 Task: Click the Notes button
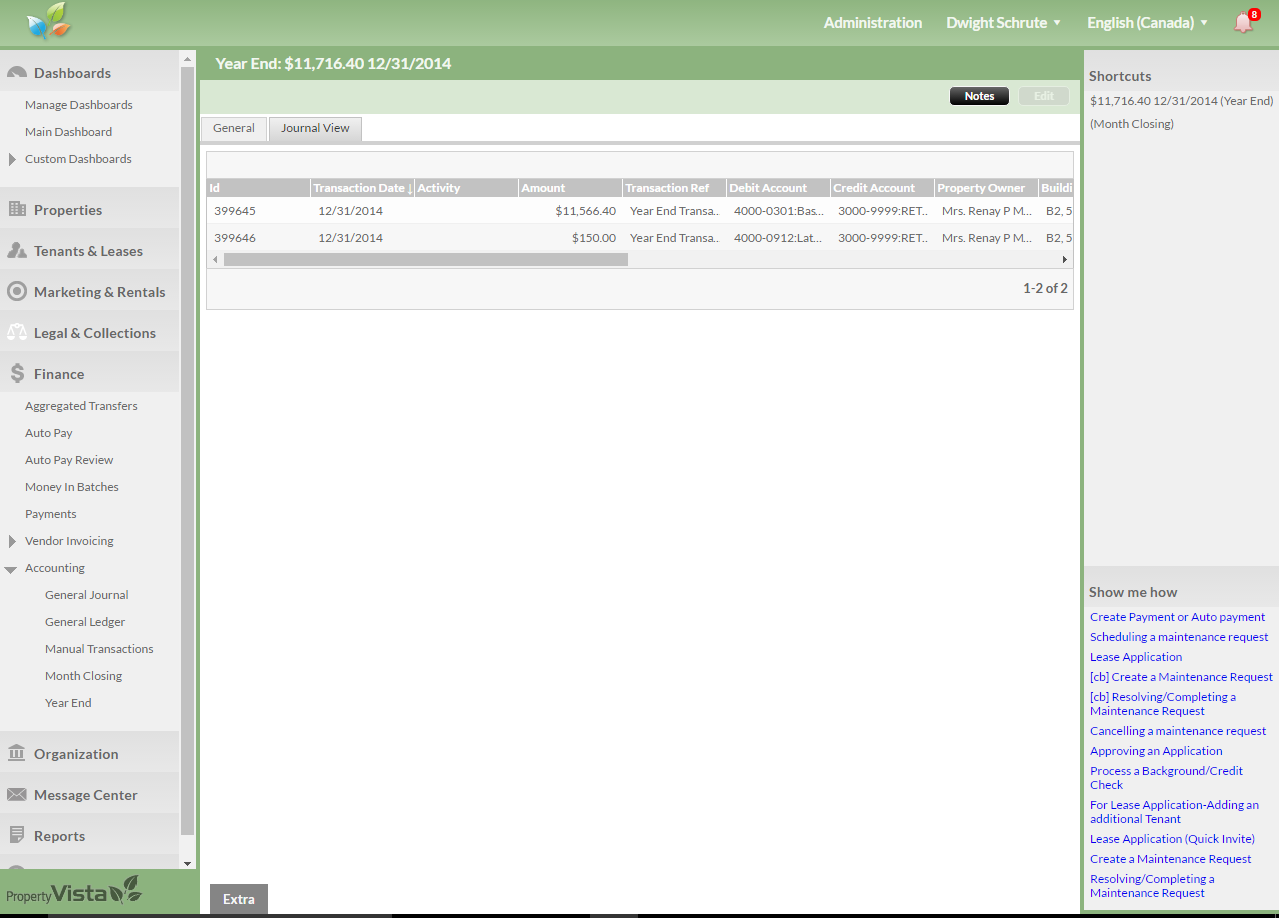point(979,96)
